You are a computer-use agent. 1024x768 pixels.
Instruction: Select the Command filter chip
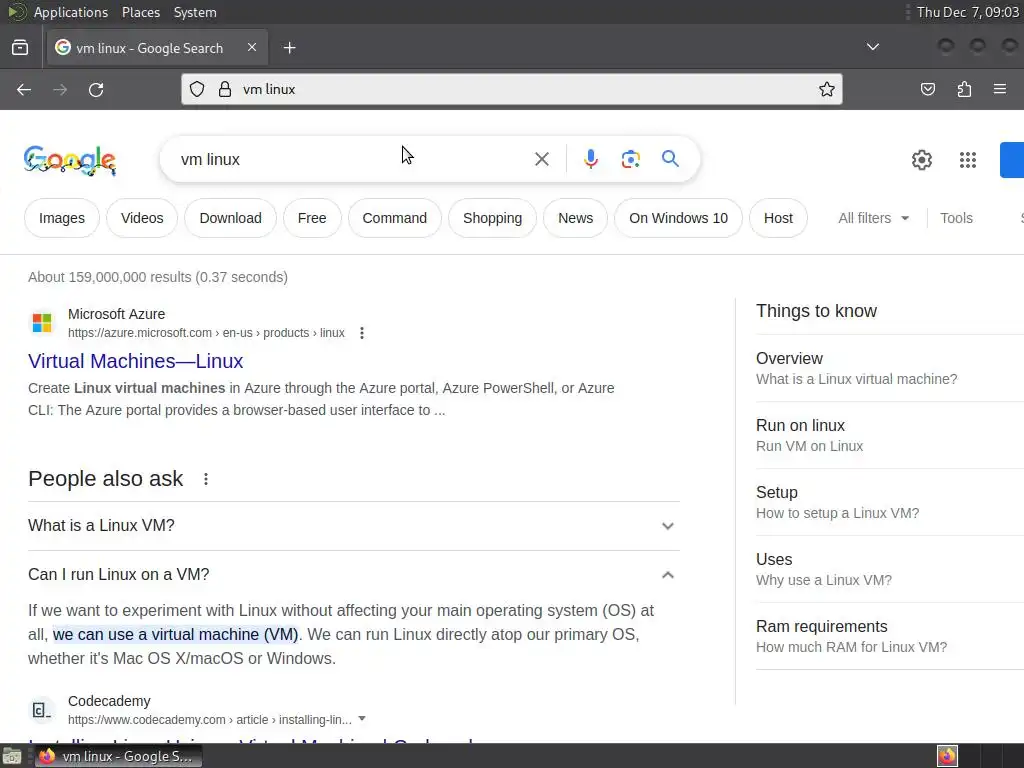pyautogui.click(x=394, y=218)
